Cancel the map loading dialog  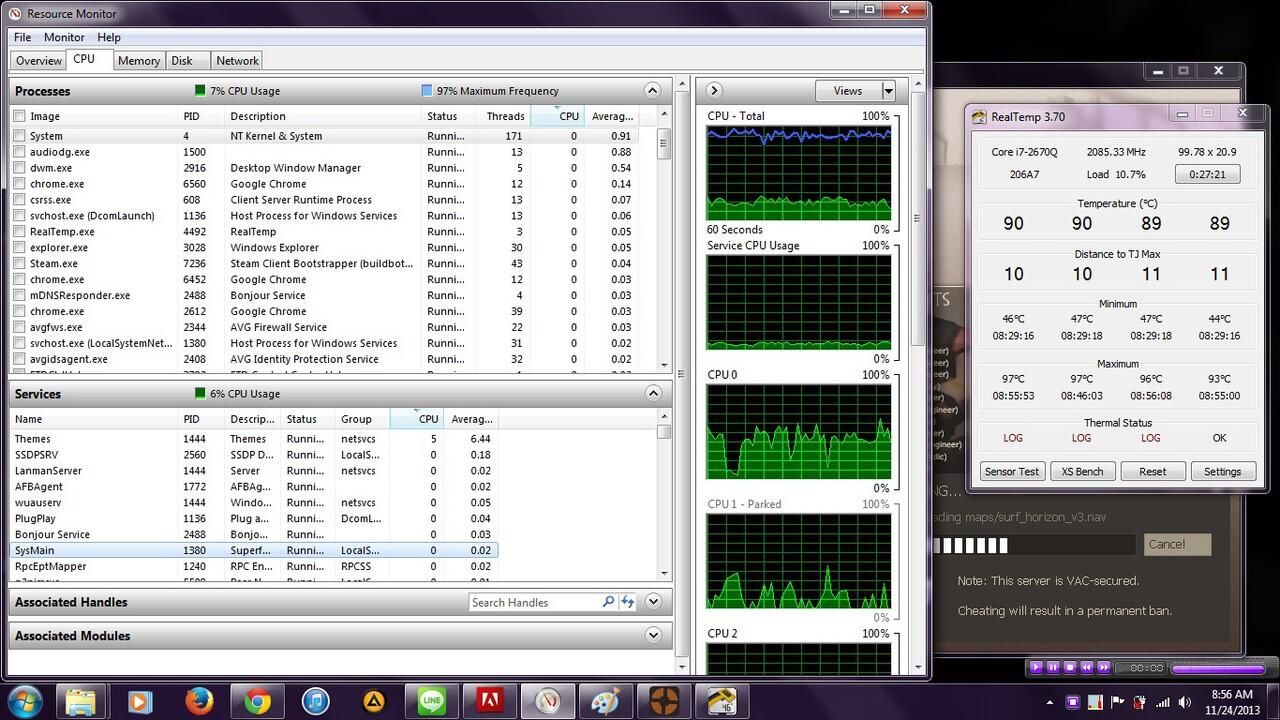coord(1177,544)
